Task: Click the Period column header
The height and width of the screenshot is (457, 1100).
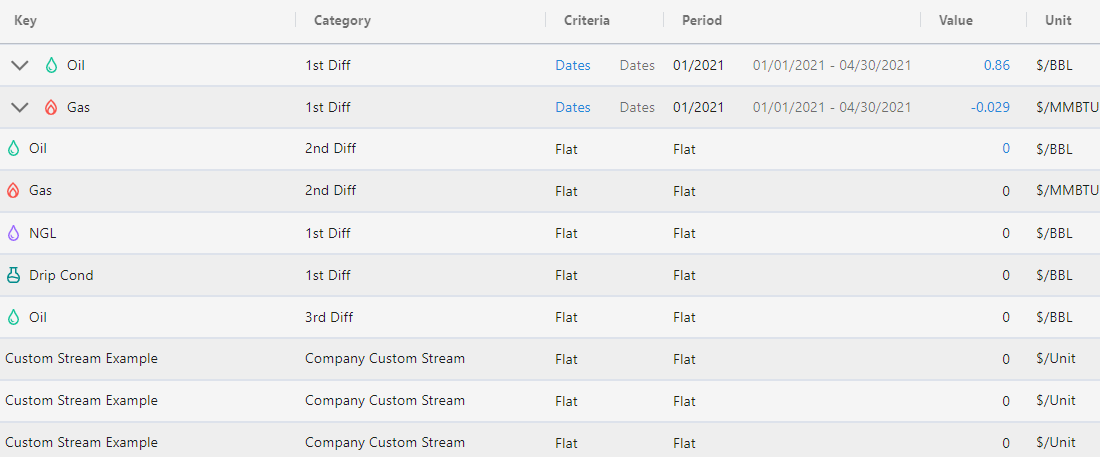Action: [x=702, y=20]
